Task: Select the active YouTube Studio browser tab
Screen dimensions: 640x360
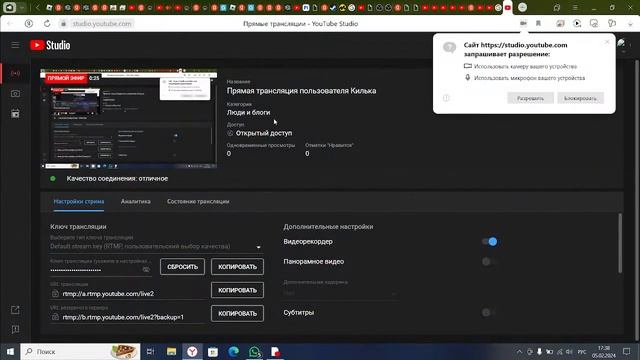Action: (508, 7)
